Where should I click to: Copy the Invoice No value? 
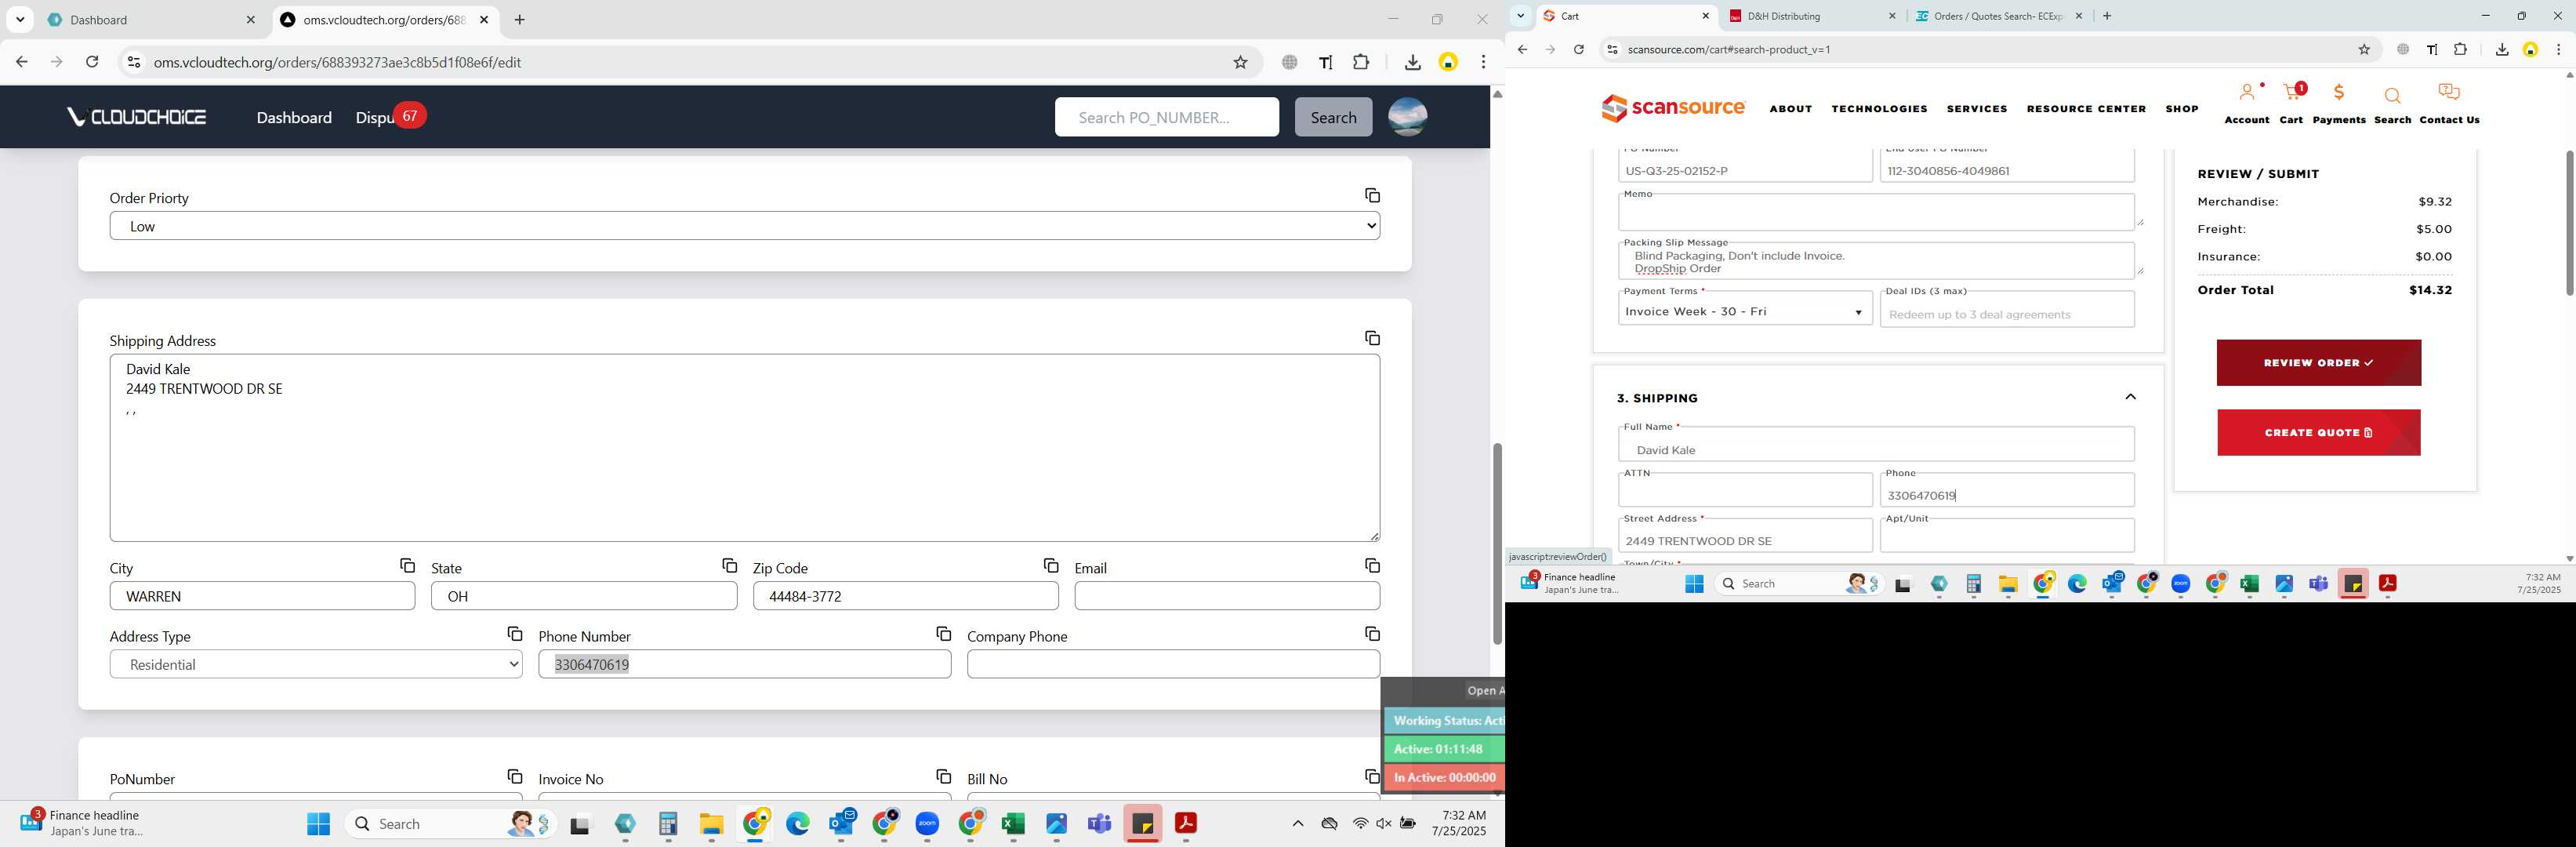tap(943, 777)
